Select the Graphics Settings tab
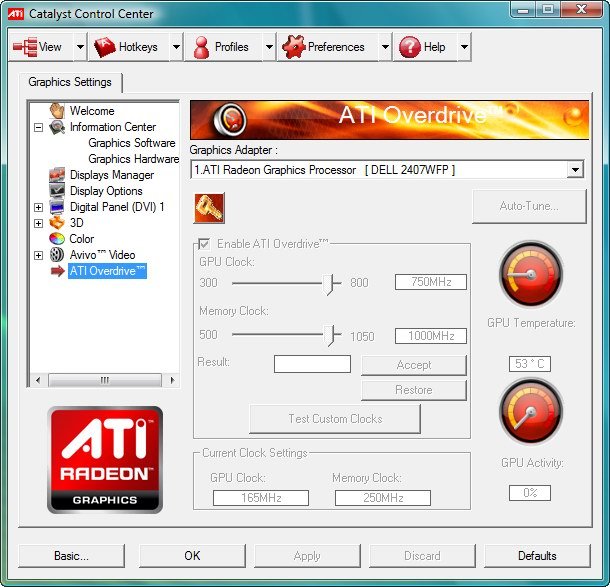Viewport: 610px width, 587px height. [x=70, y=82]
